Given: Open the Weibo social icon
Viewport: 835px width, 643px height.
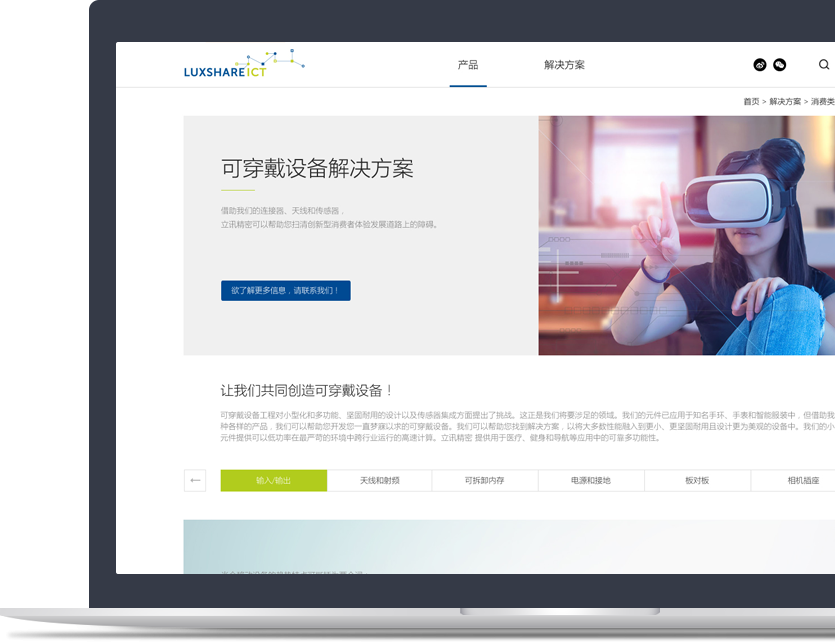Looking at the screenshot, I should coord(760,65).
